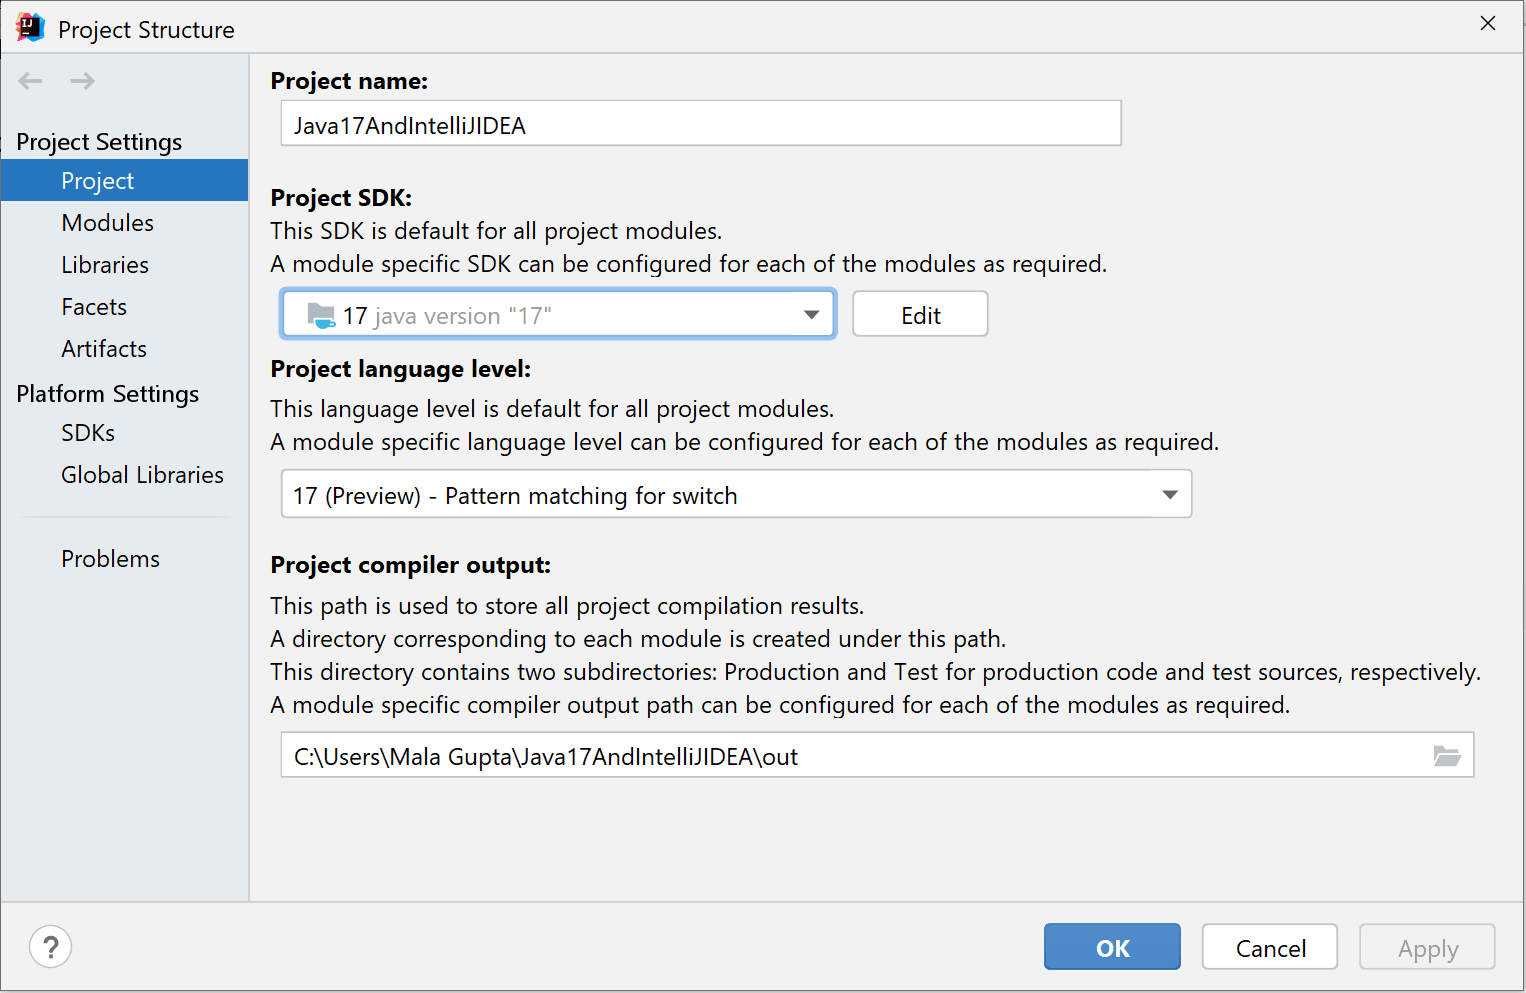
Task: Select Modules under Project Settings
Action: pyautogui.click(x=107, y=222)
